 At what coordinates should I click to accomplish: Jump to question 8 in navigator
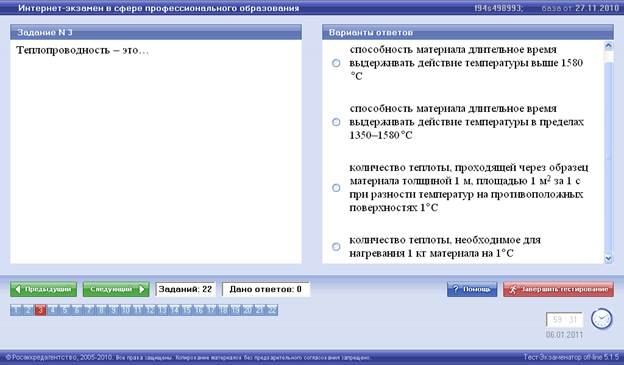[x=101, y=310]
